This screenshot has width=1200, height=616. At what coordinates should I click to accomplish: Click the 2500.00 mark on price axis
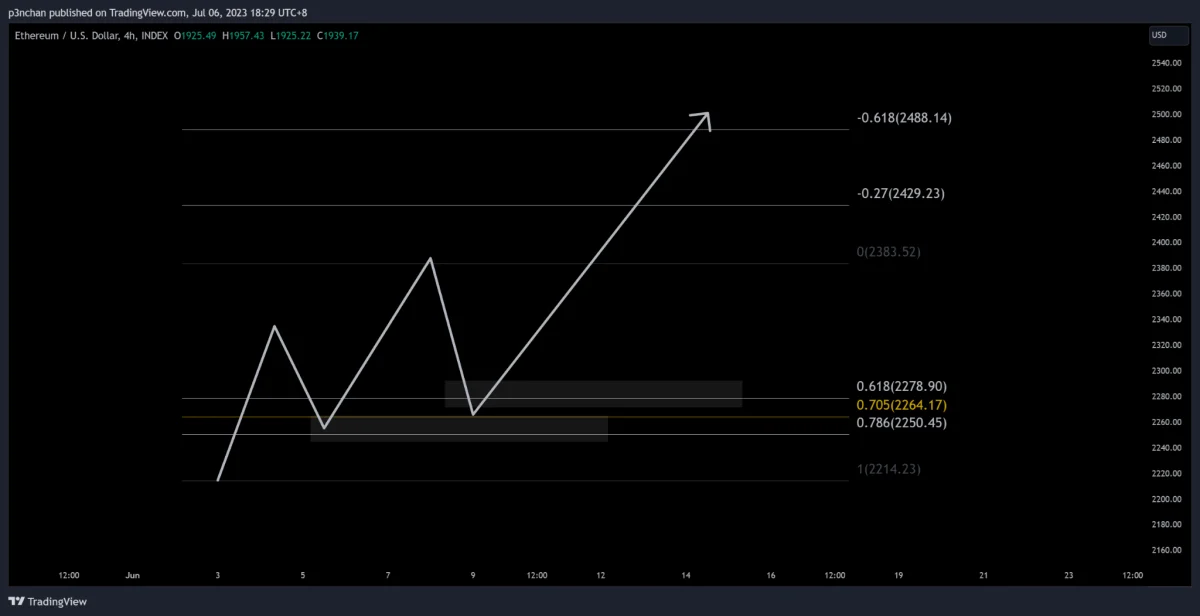(x=1167, y=114)
